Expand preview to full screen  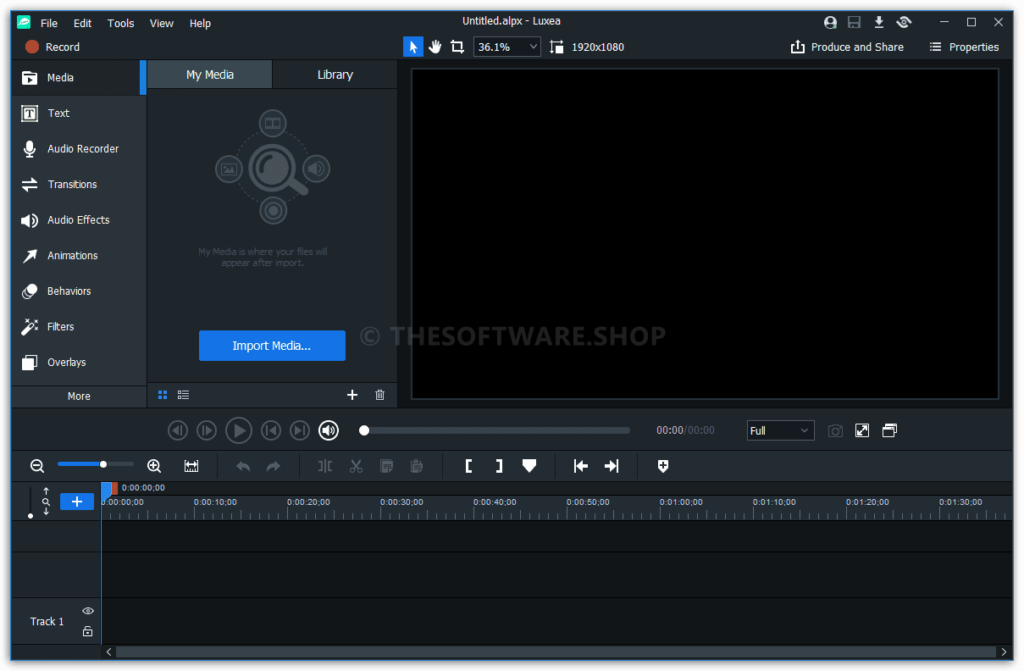tap(862, 431)
